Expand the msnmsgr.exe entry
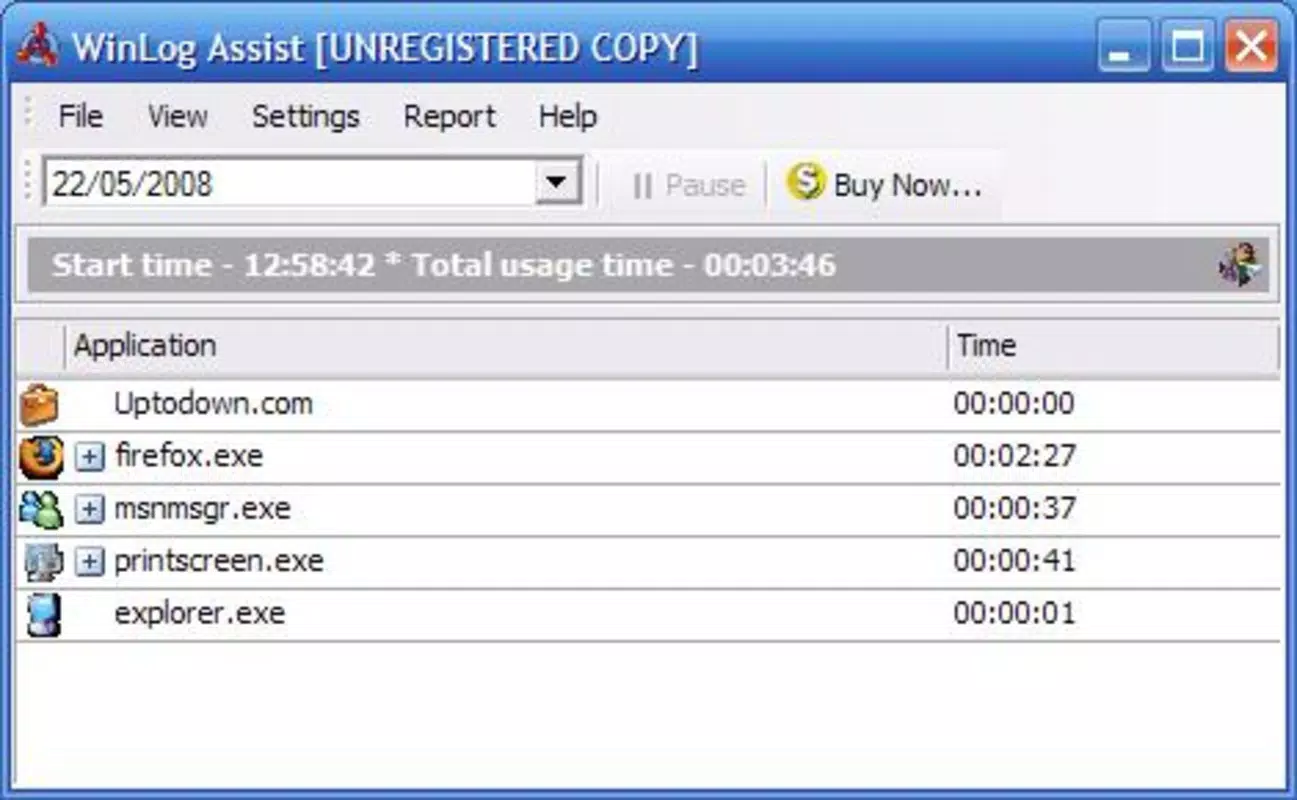 click(x=90, y=509)
